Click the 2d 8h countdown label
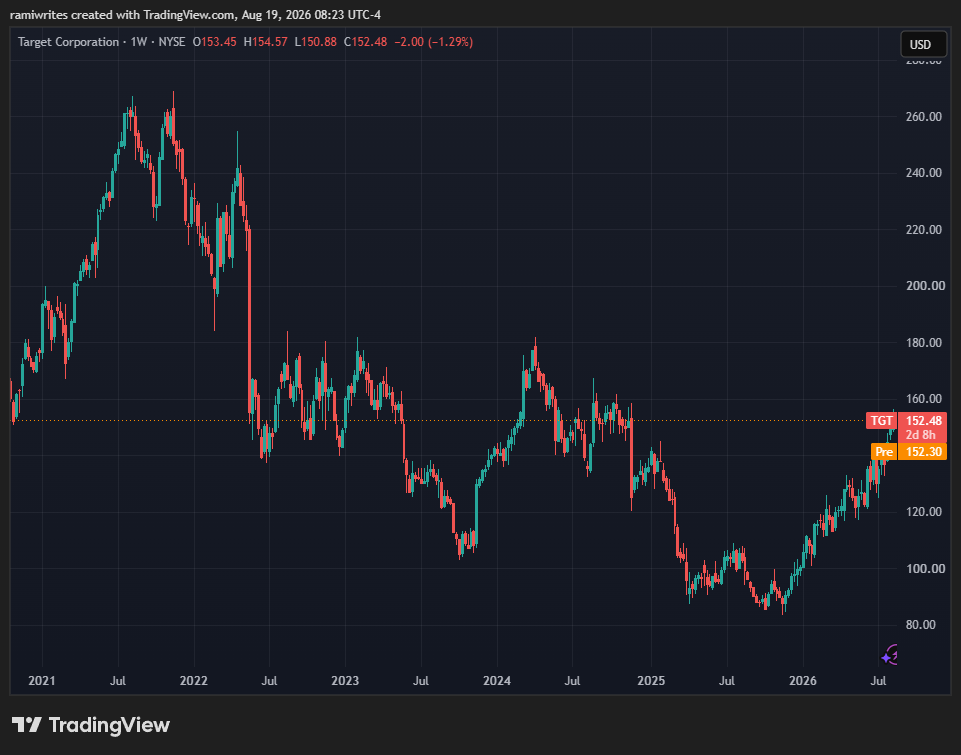Image resolution: width=961 pixels, height=755 pixels. [x=921, y=435]
